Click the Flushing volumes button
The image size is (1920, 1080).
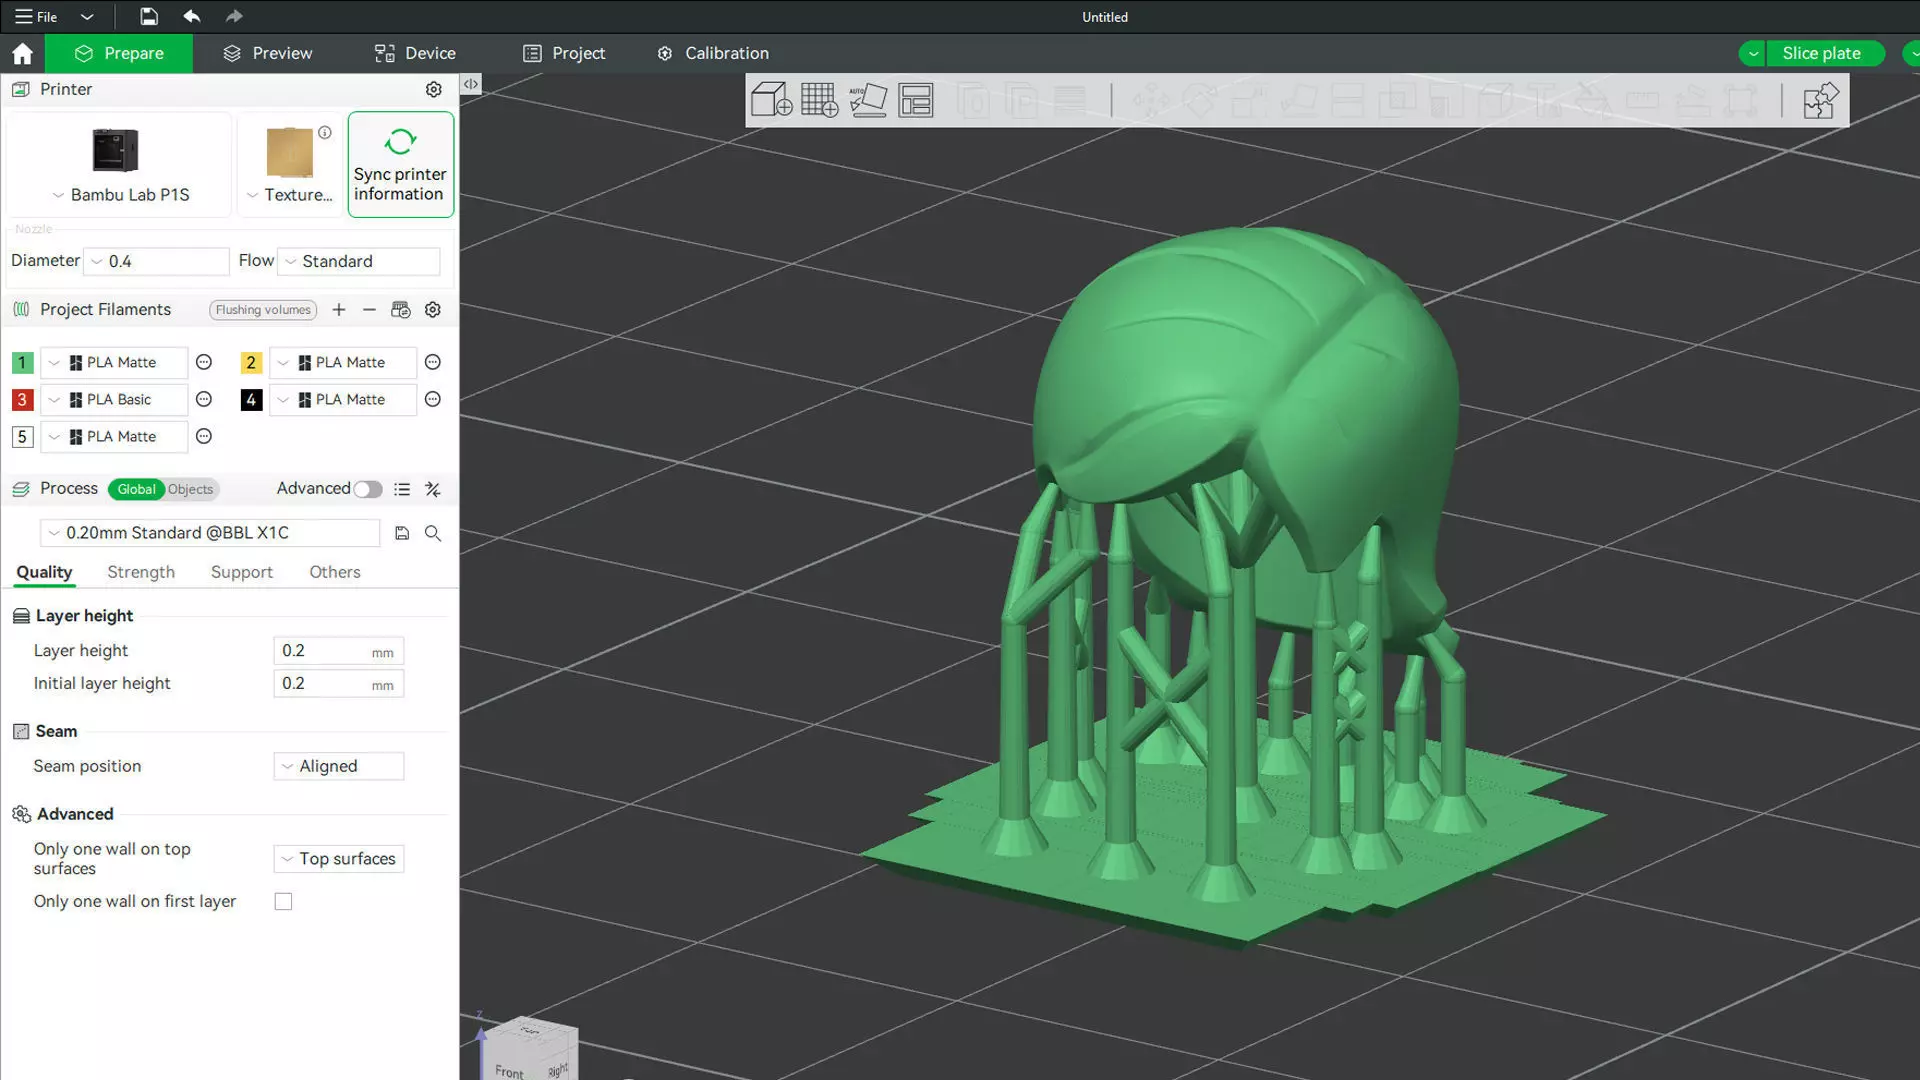tap(263, 310)
